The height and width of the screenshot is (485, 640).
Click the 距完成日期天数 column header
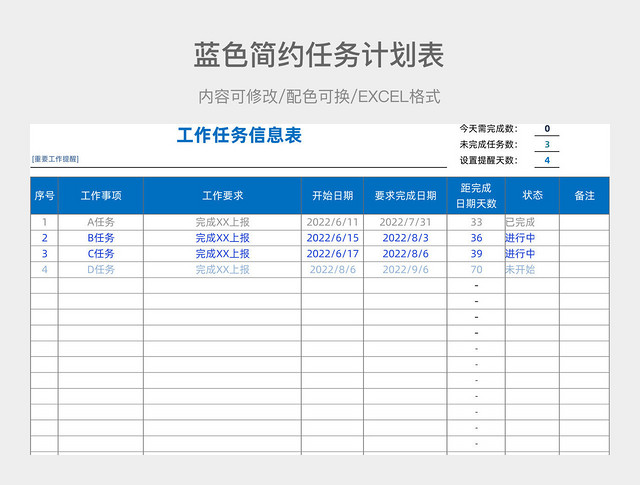click(x=476, y=196)
